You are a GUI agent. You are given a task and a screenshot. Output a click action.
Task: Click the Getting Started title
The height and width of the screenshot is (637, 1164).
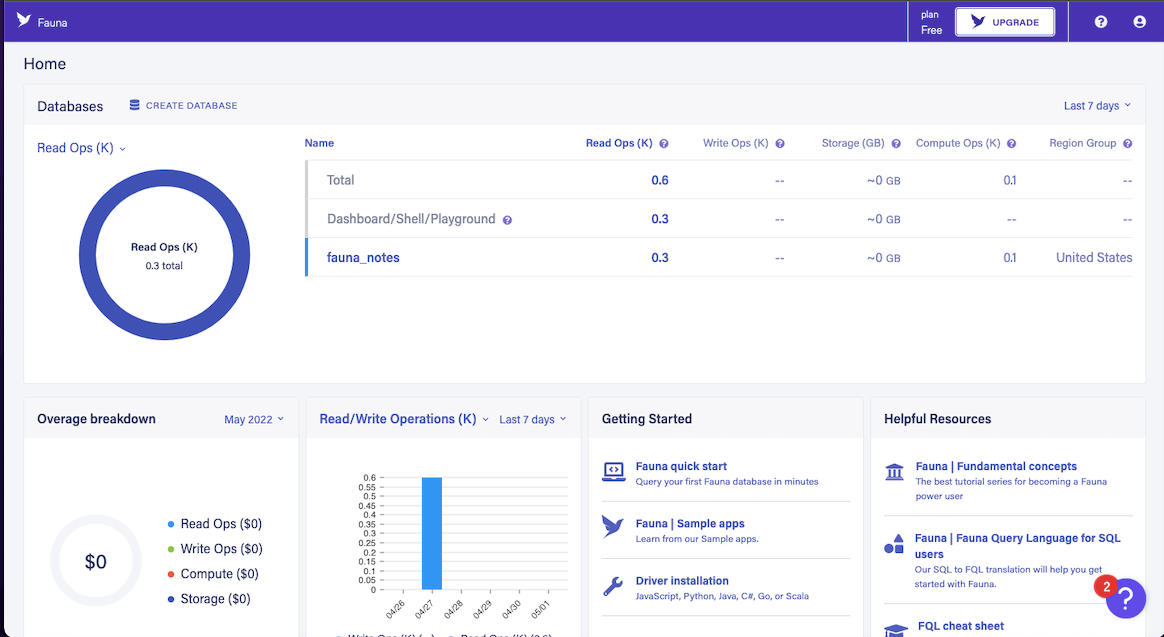click(647, 419)
